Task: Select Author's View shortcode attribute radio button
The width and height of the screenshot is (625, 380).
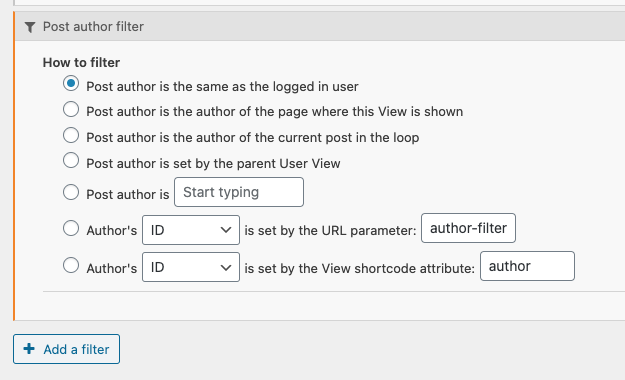Action: [71, 265]
